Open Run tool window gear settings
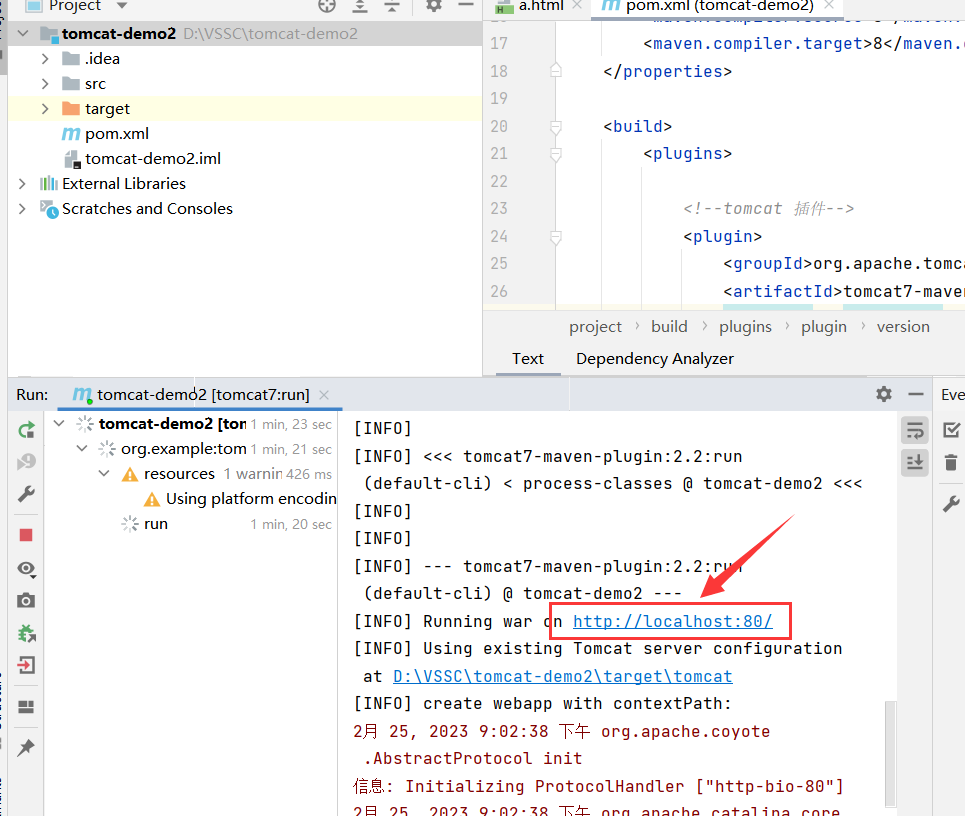This screenshot has width=965, height=816. pos(884,394)
